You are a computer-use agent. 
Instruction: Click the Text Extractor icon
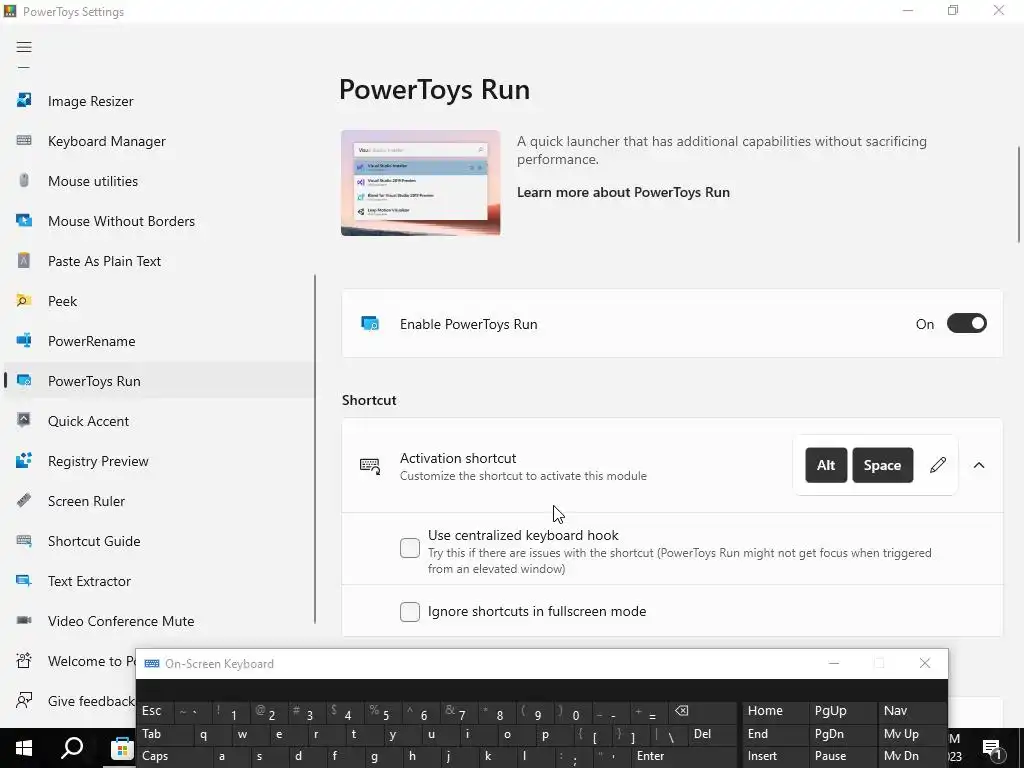24,581
